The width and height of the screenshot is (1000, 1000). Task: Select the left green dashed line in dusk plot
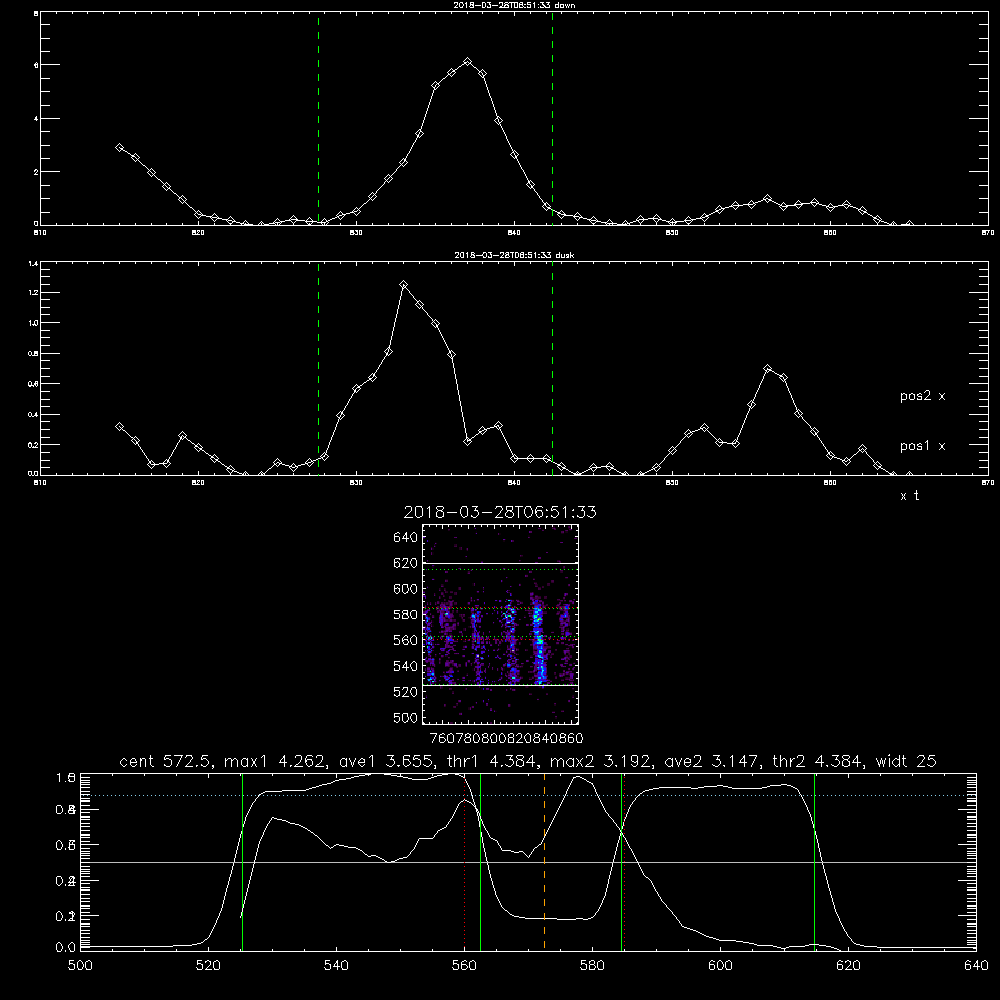coord(318,369)
